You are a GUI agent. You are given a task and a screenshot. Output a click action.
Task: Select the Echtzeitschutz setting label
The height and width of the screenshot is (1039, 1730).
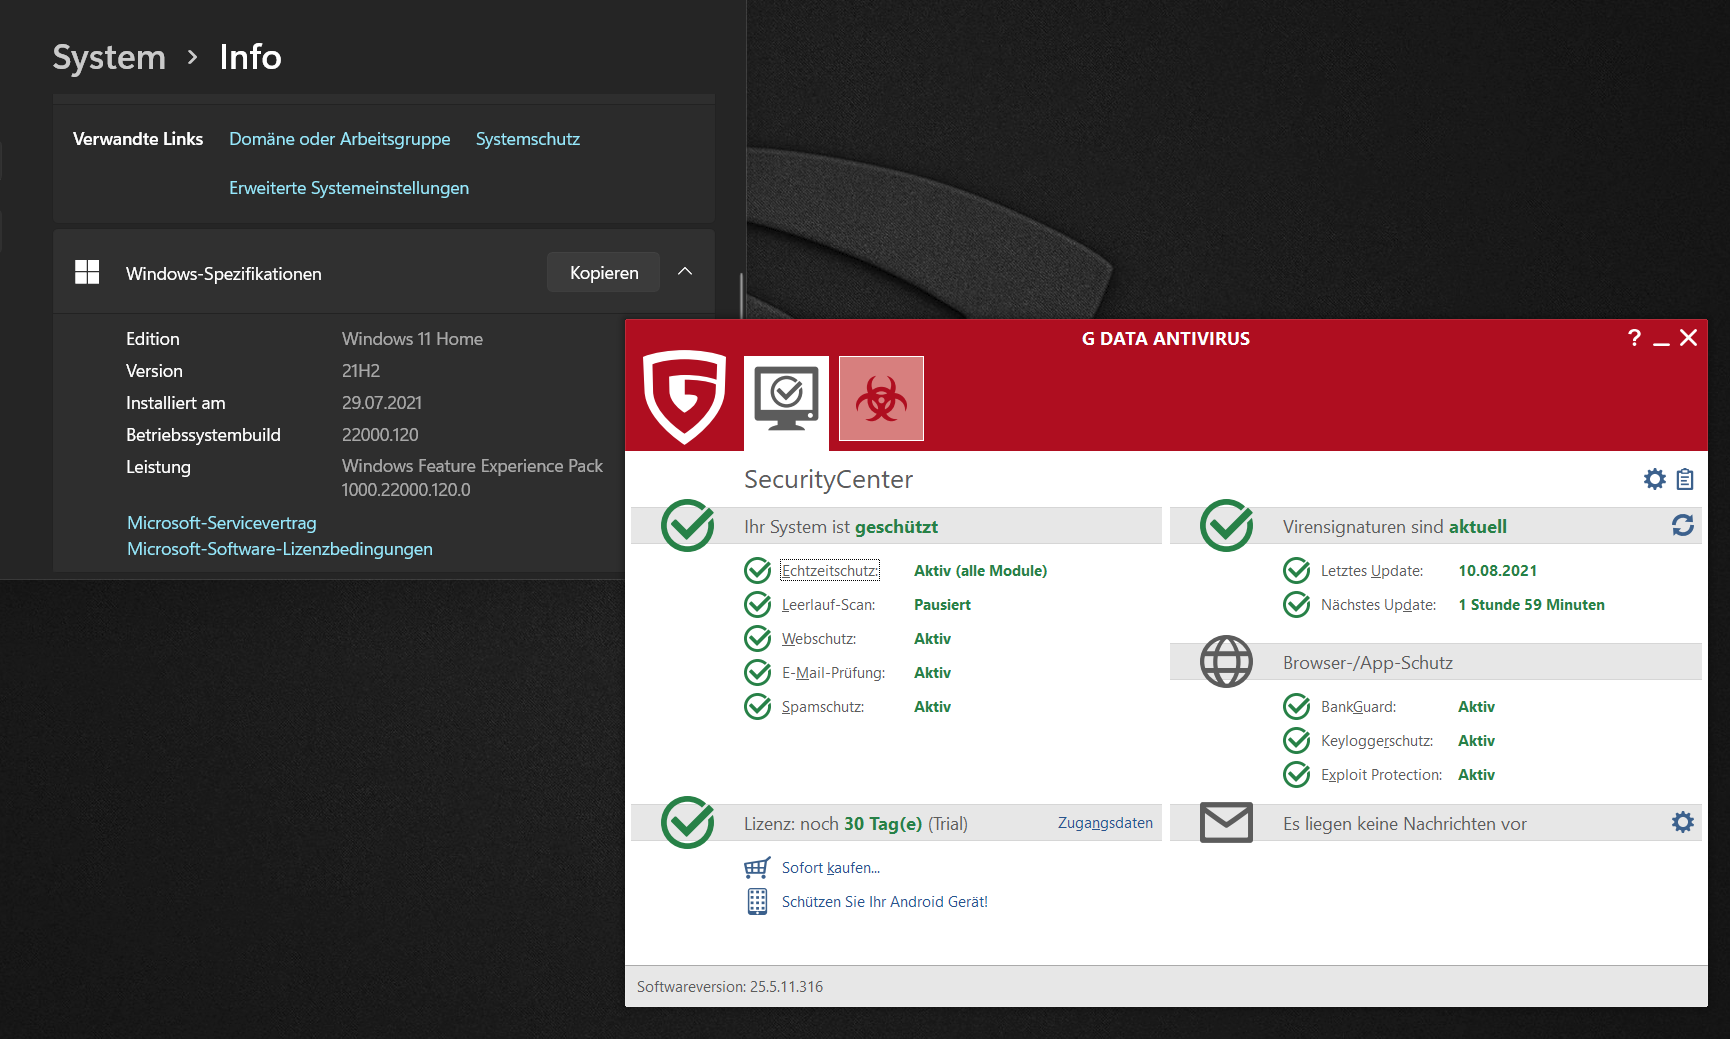pyautogui.click(x=830, y=571)
